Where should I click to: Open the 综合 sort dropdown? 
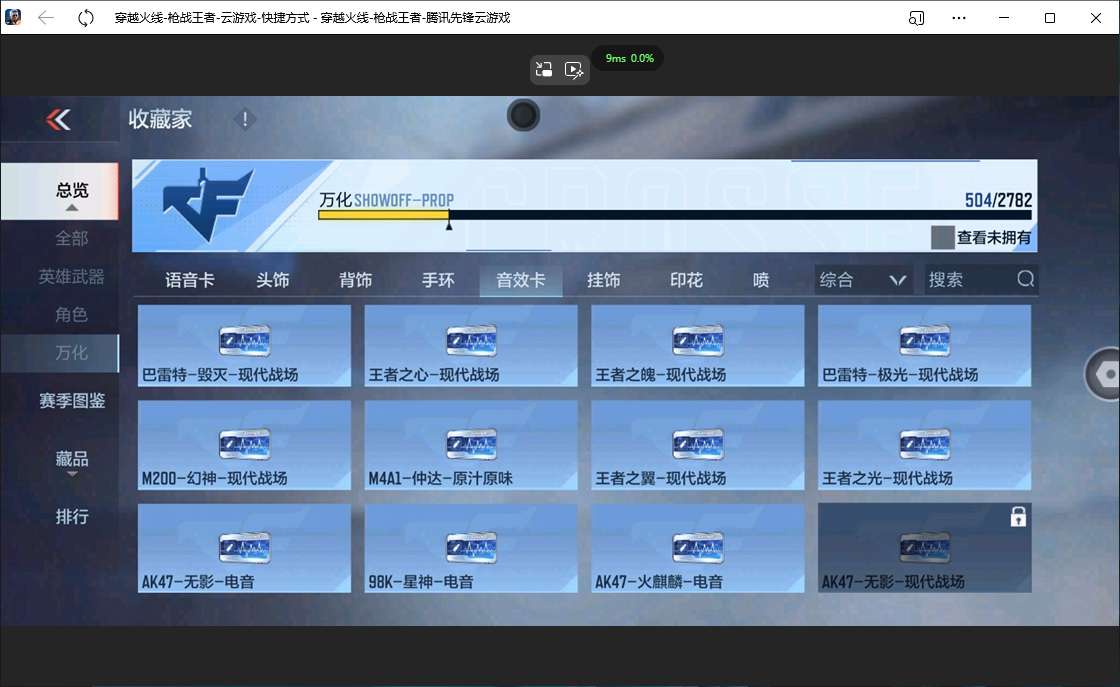click(863, 279)
